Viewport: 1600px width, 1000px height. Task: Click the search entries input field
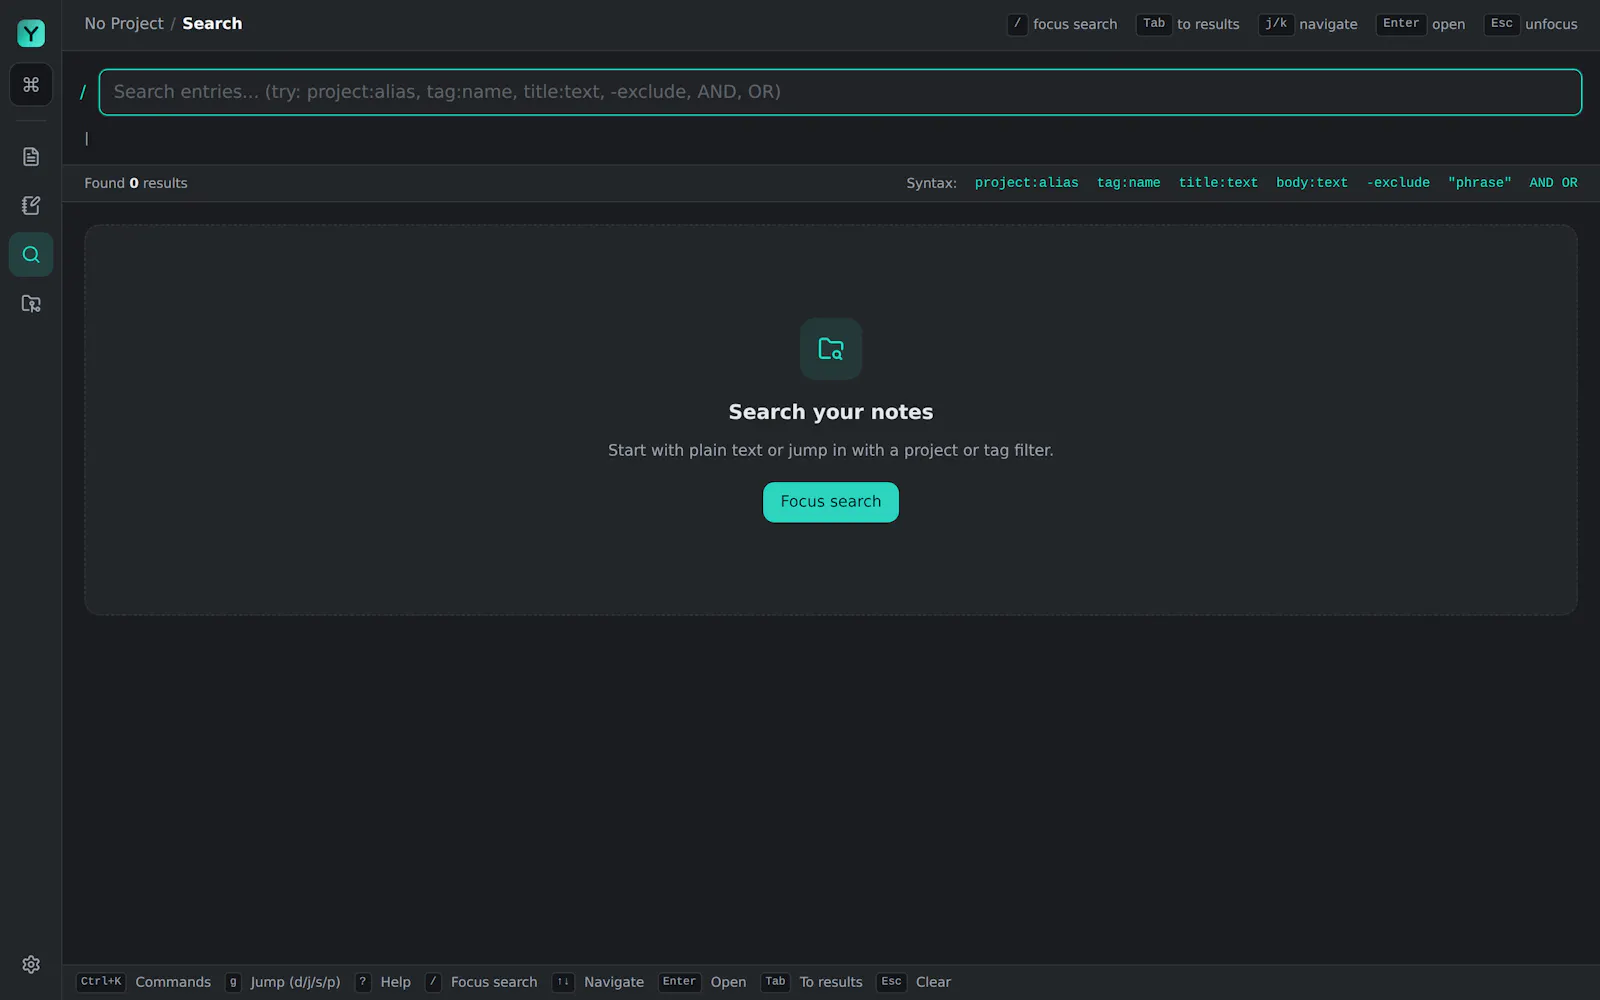840,92
